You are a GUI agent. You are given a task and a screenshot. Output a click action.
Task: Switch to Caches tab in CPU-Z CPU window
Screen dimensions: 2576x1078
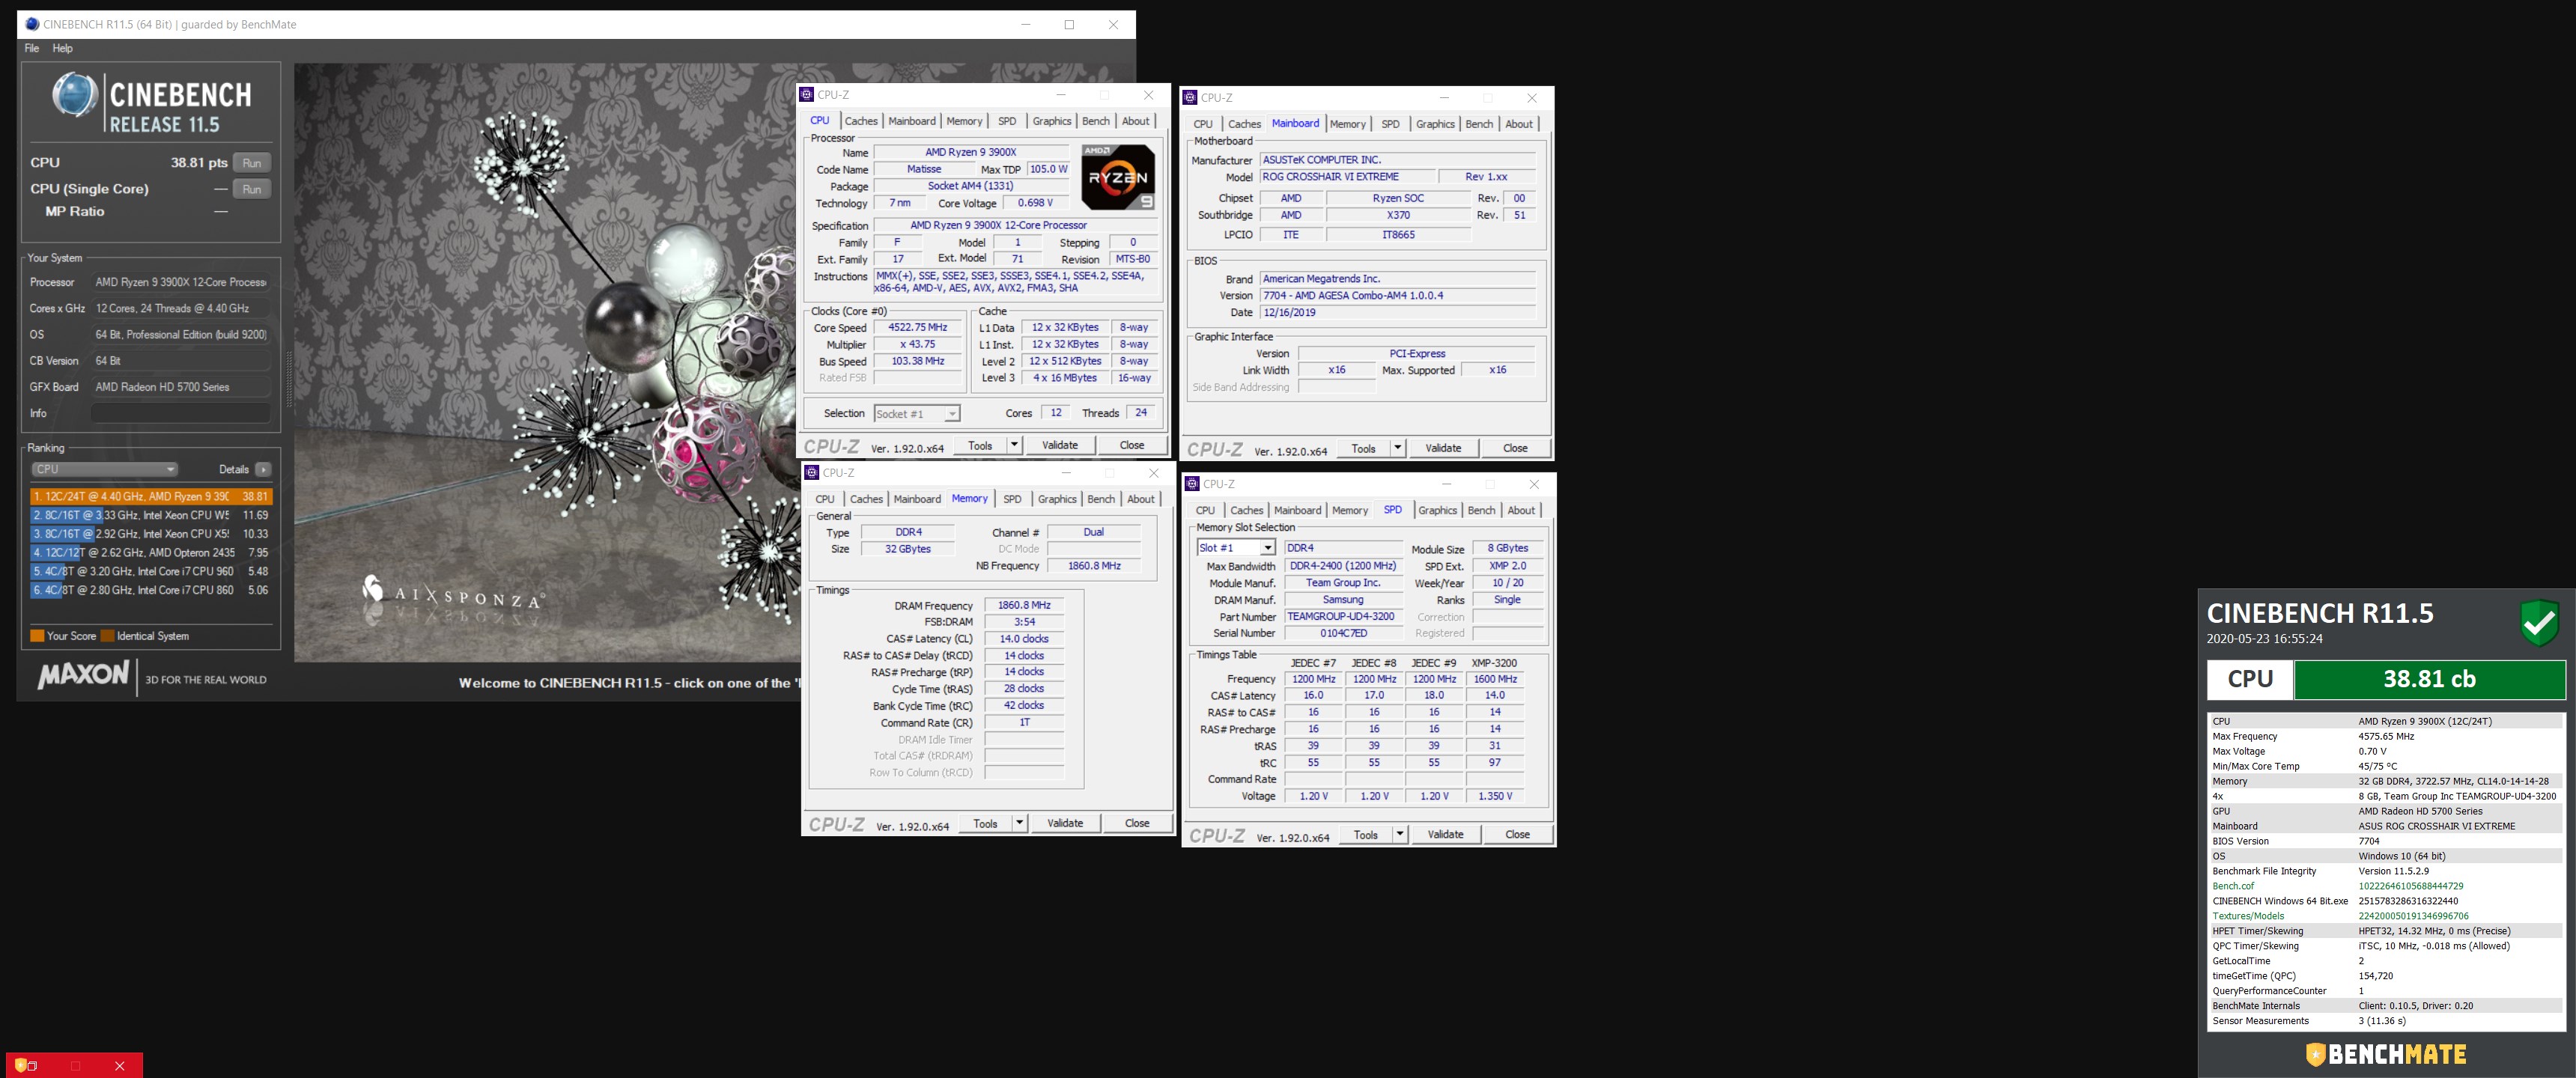(861, 121)
